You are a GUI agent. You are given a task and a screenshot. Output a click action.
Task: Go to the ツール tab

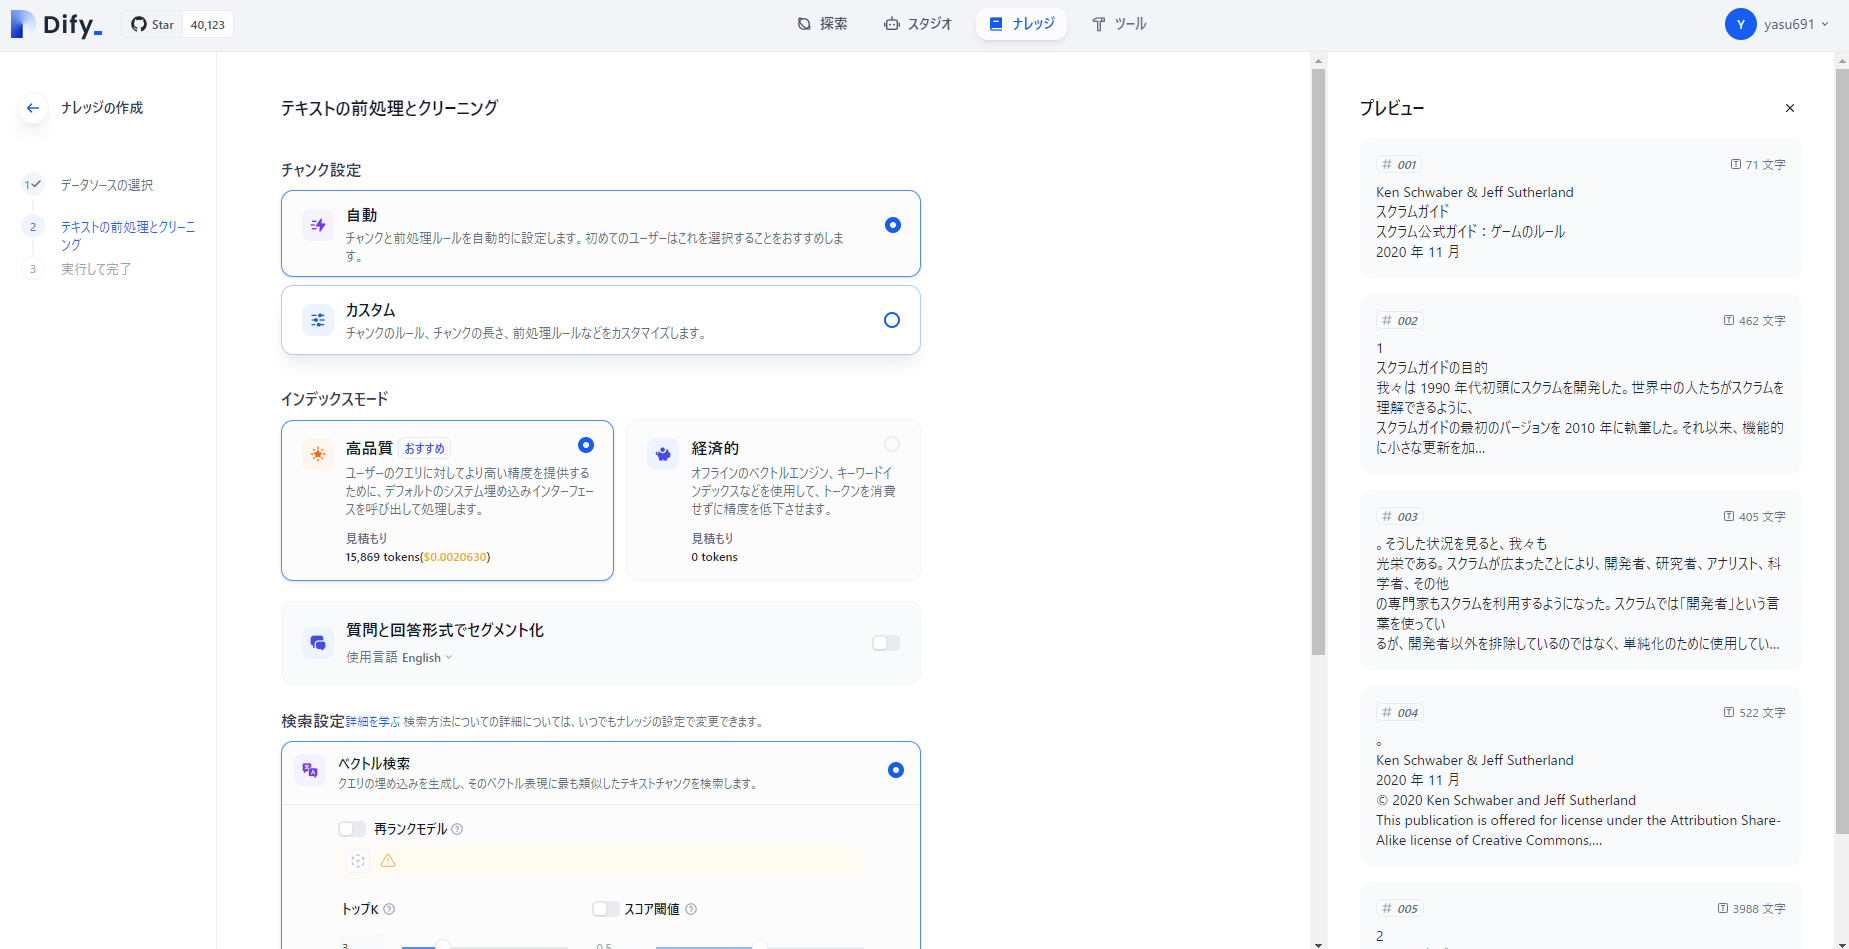[x=1118, y=24]
